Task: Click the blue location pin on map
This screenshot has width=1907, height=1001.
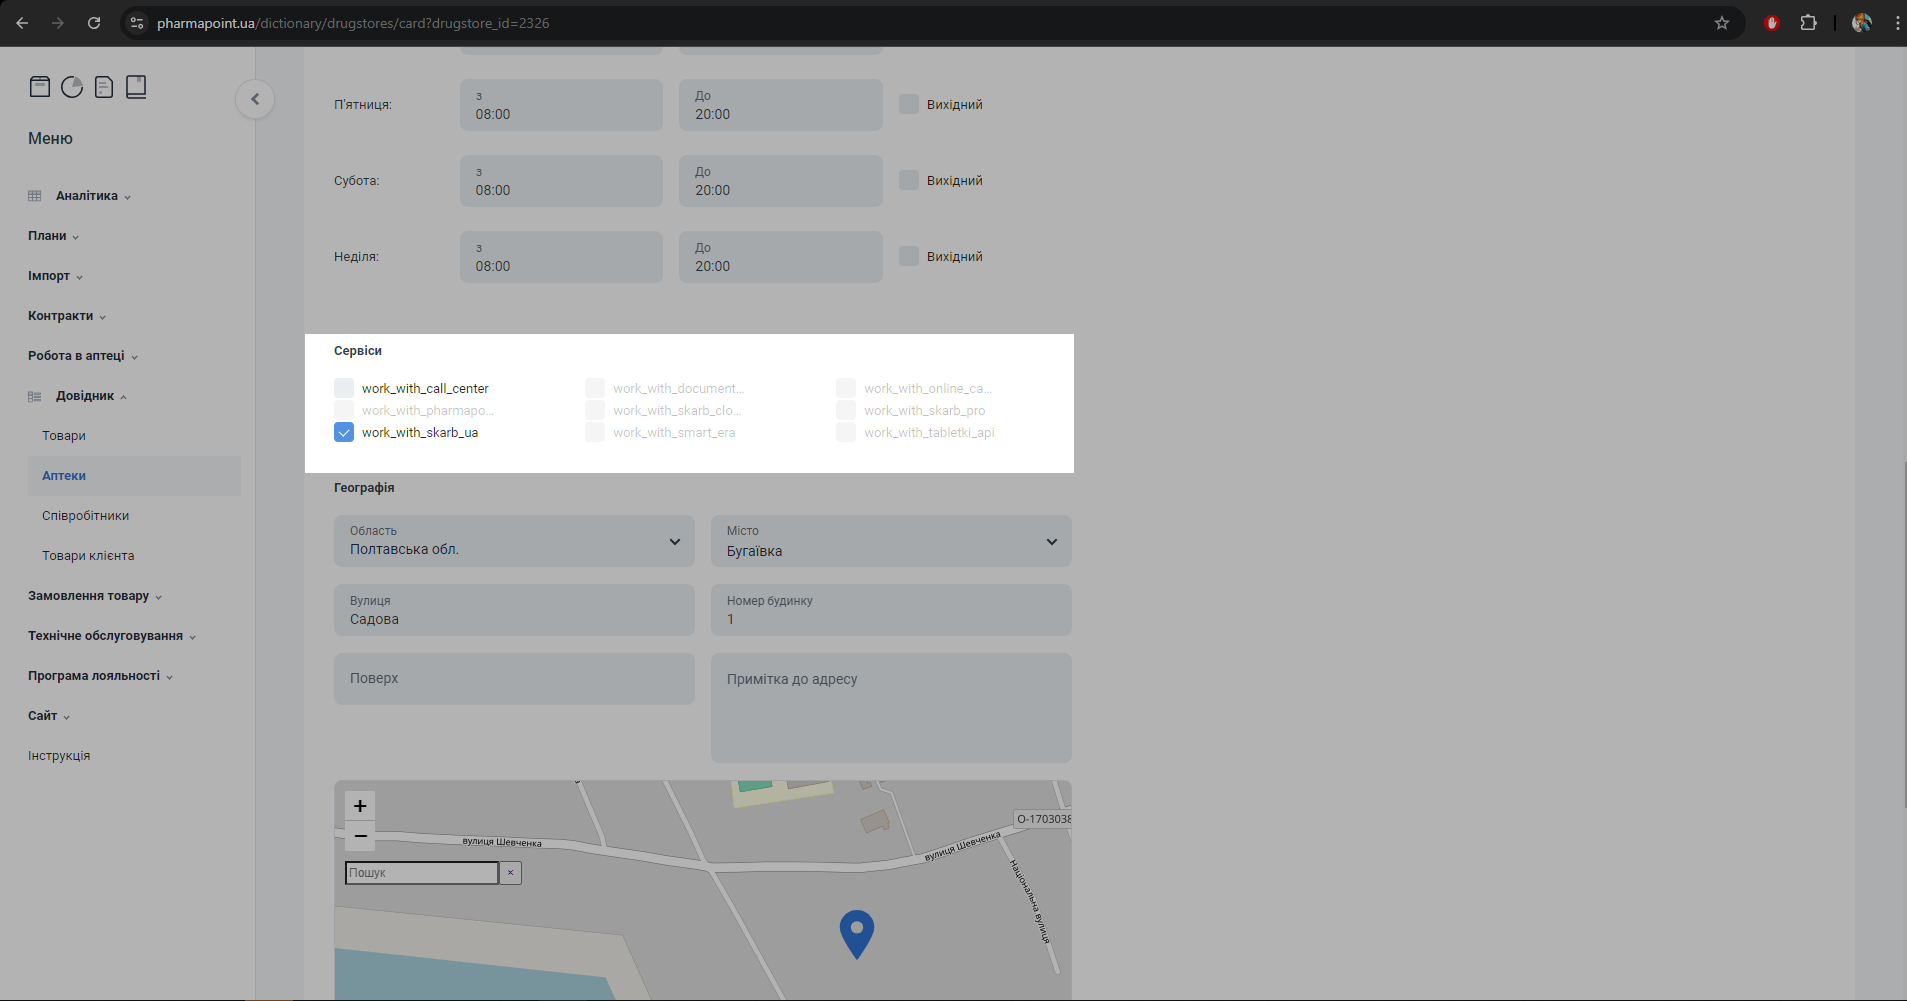Action: [856, 932]
